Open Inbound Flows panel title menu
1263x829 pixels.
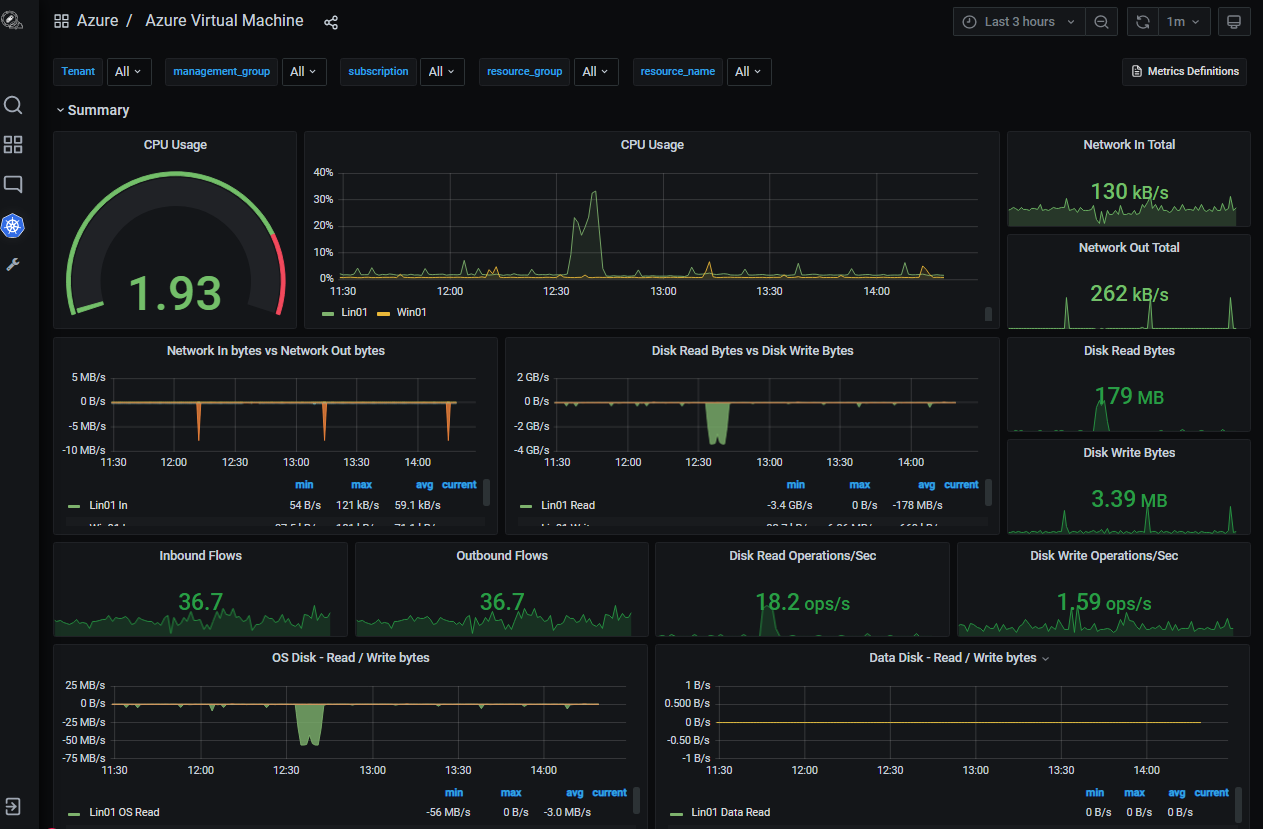[x=200, y=556]
